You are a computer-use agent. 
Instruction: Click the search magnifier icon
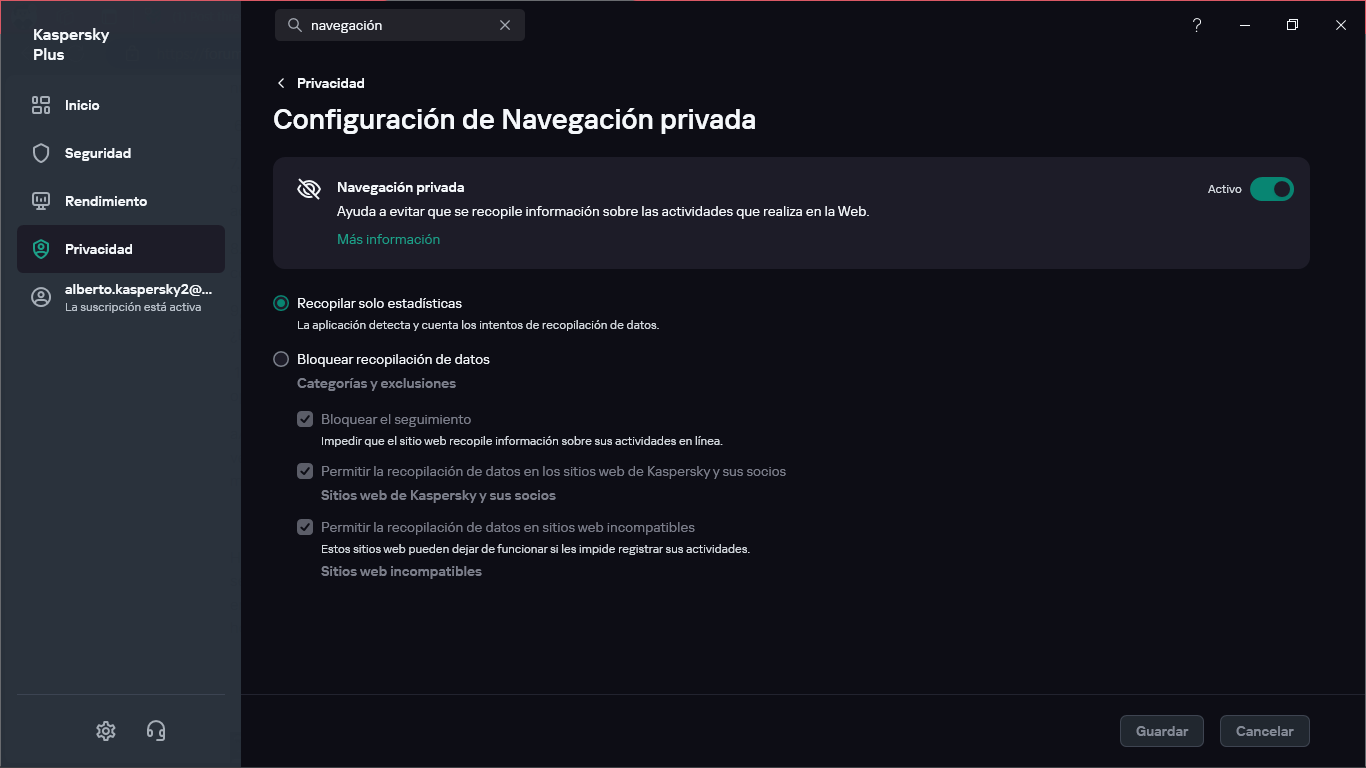click(x=294, y=25)
